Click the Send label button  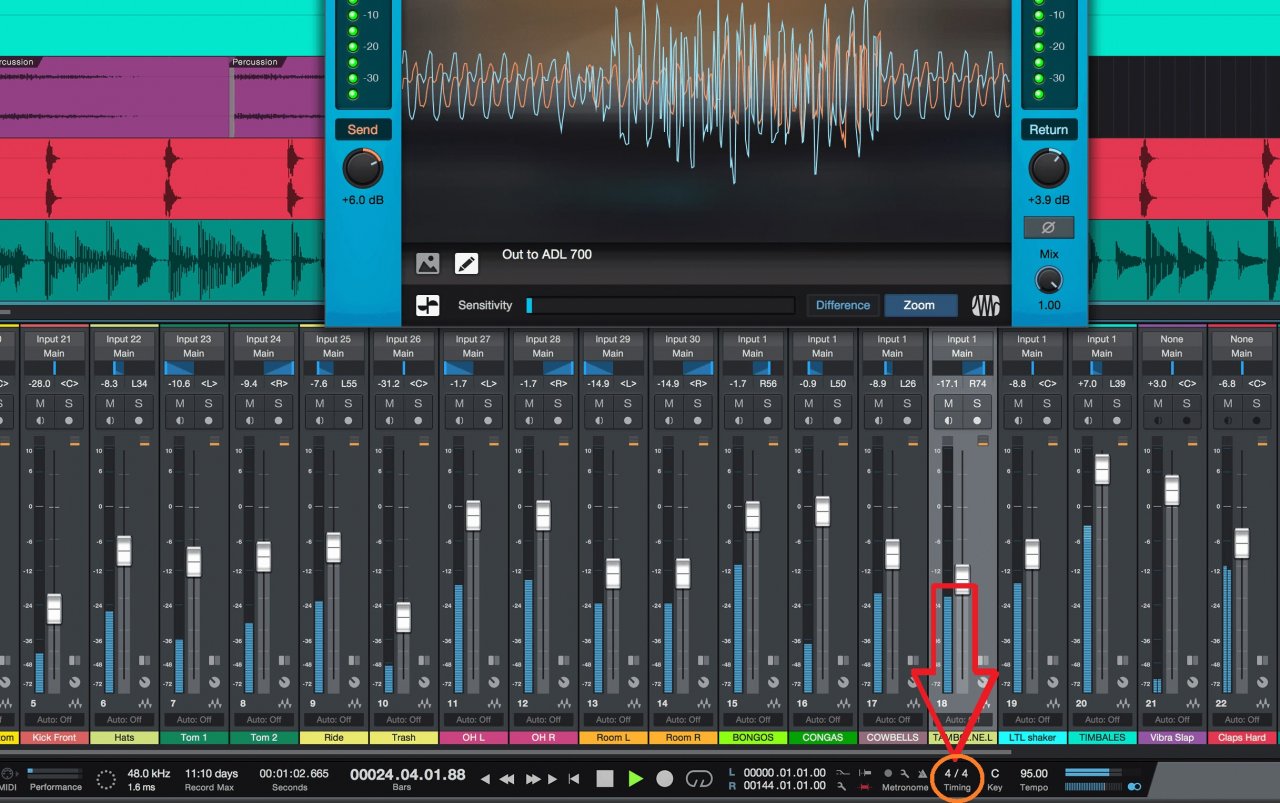coord(363,130)
